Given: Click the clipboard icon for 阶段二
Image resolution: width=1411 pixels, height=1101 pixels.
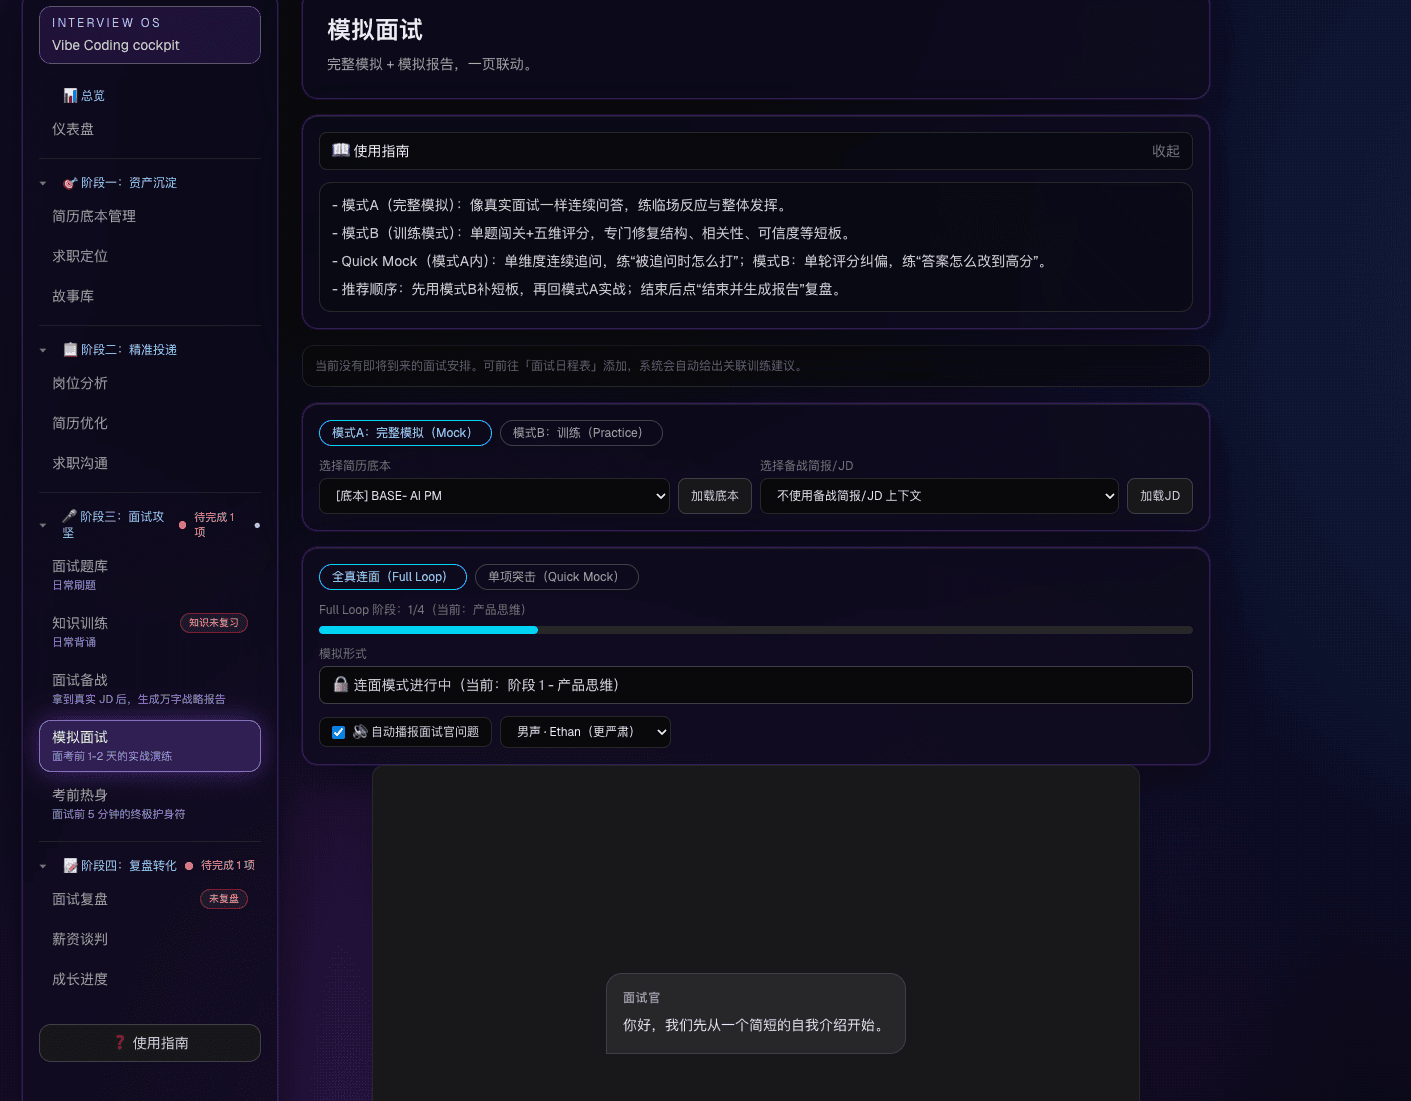Looking at the screenshot, I should [70, 350].
